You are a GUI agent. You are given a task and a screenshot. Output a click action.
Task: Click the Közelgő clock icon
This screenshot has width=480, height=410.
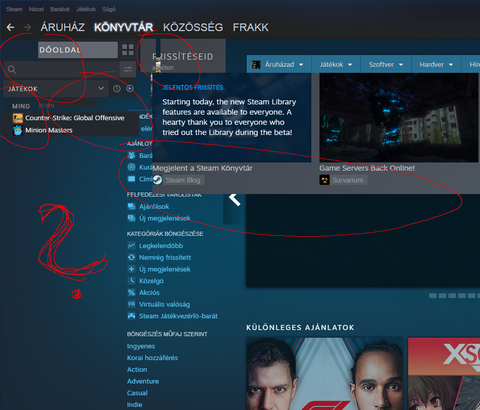[131, 281]
